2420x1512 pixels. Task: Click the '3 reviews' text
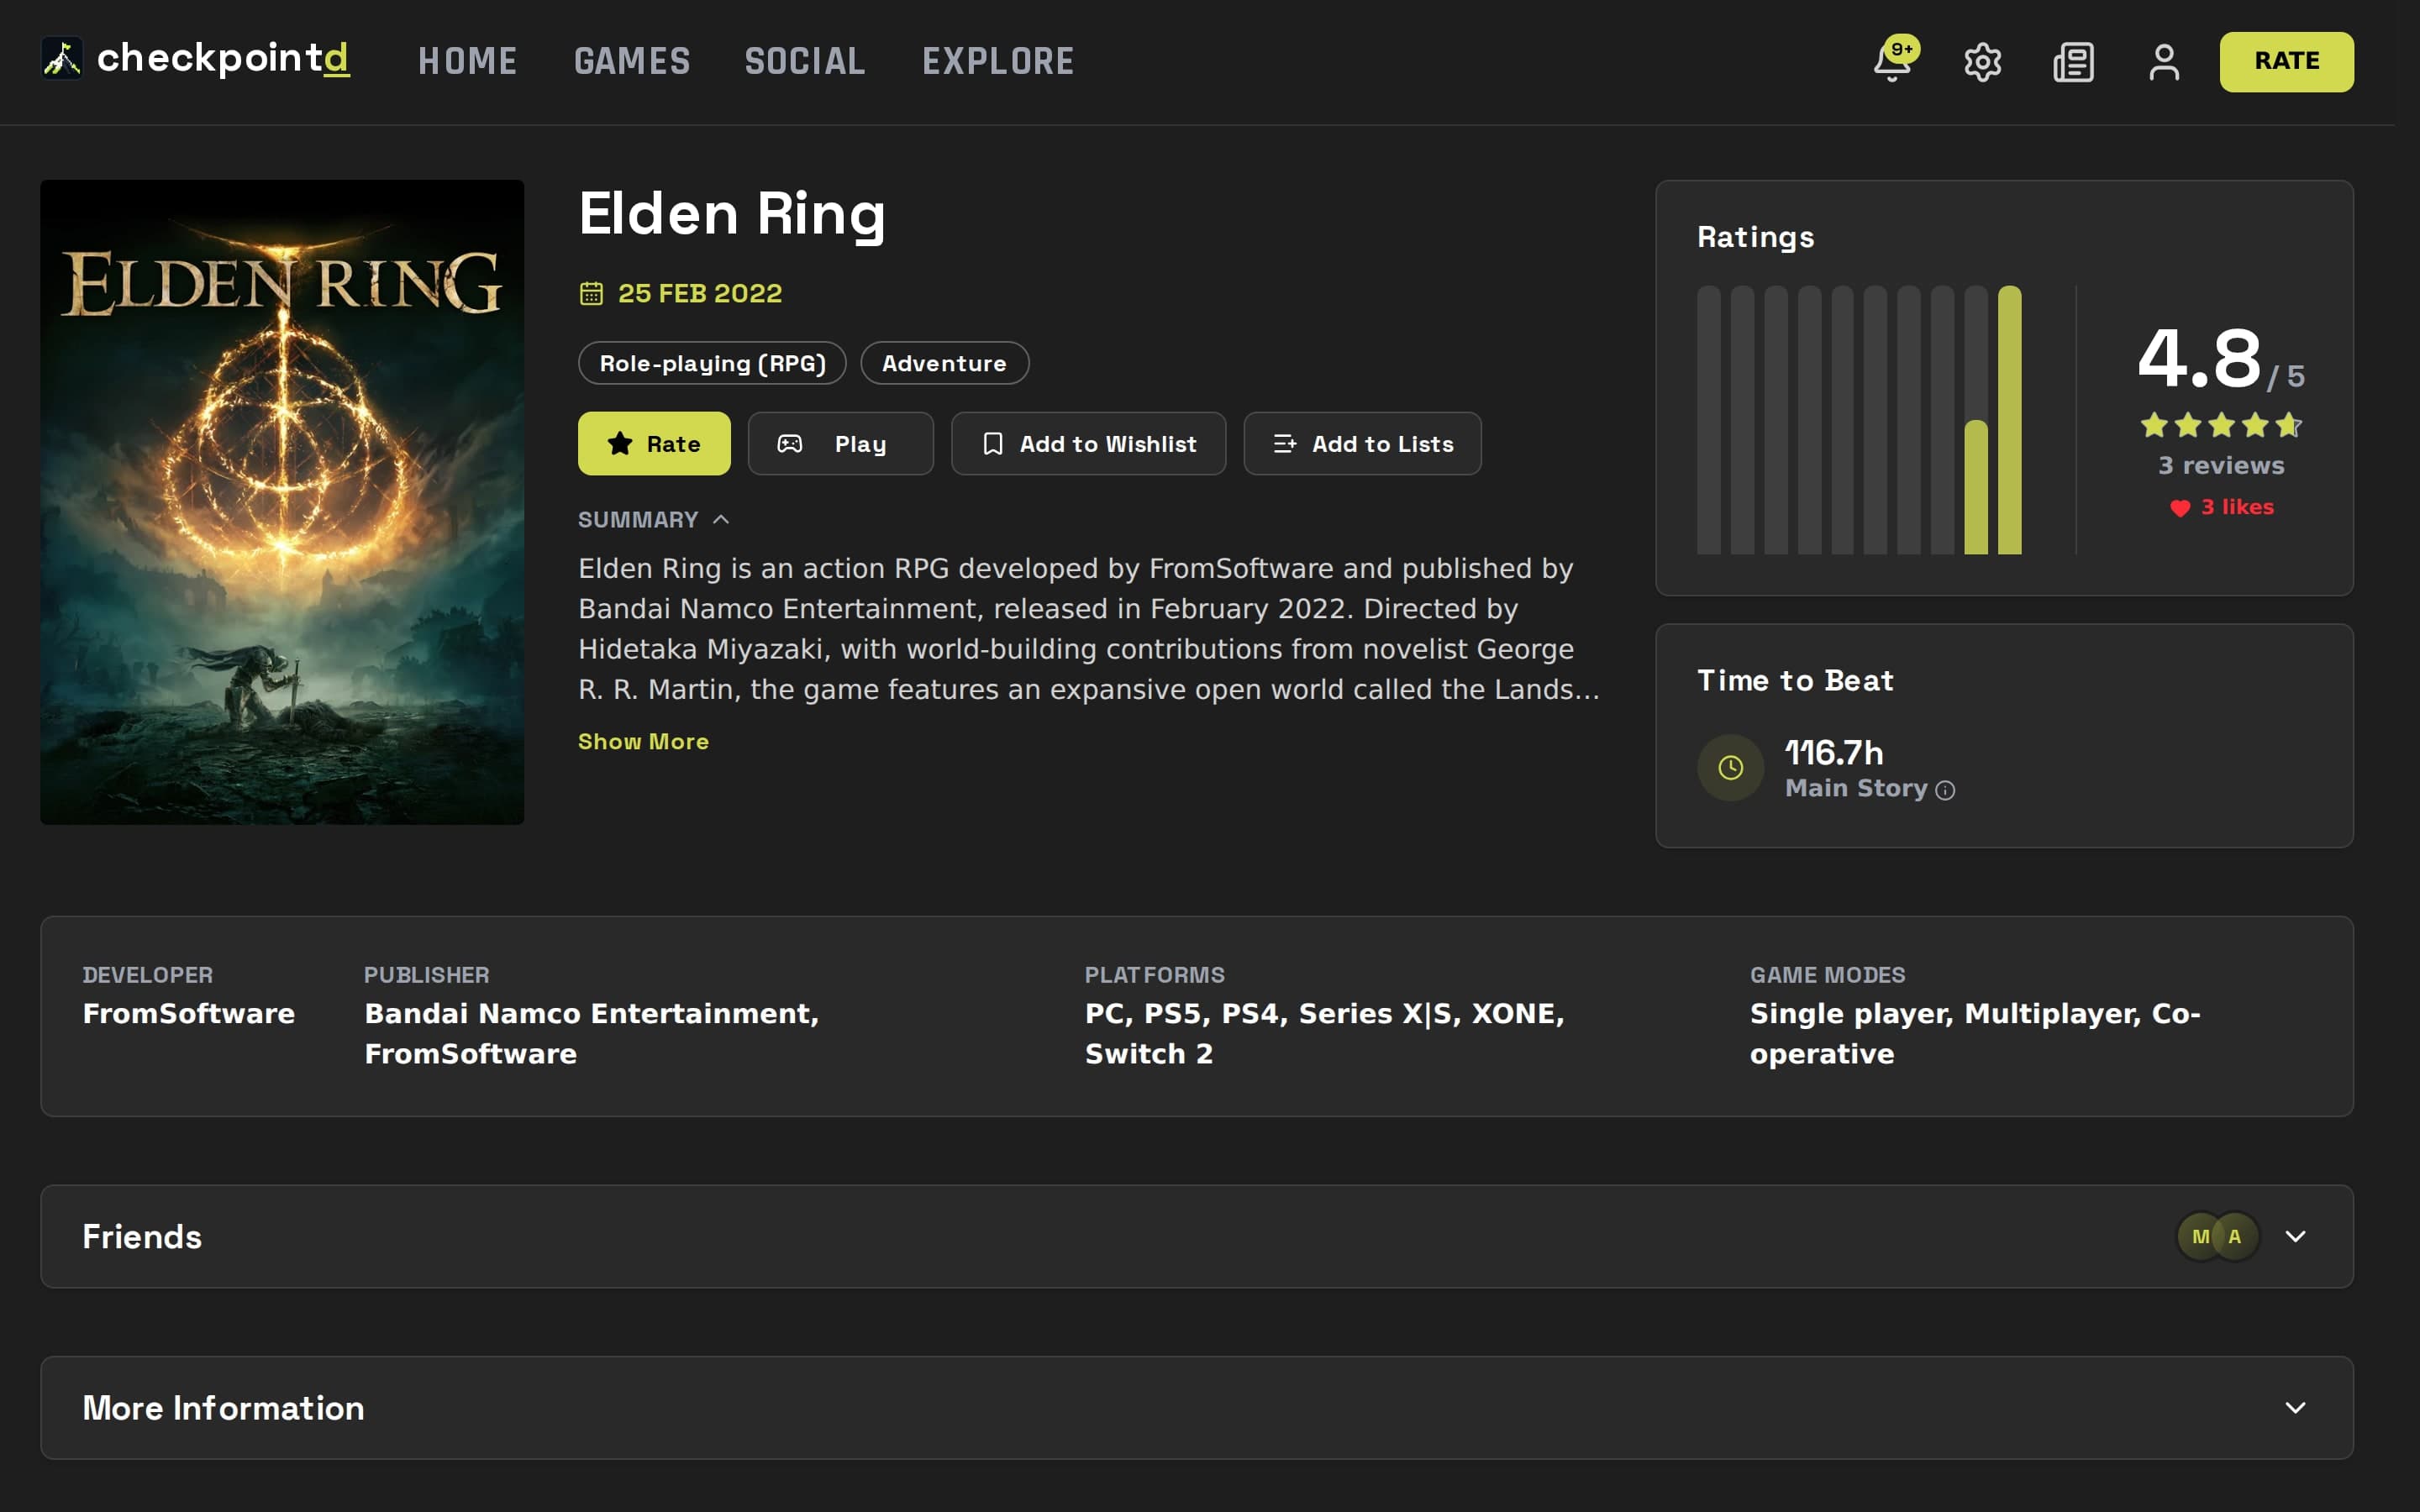2221,465
